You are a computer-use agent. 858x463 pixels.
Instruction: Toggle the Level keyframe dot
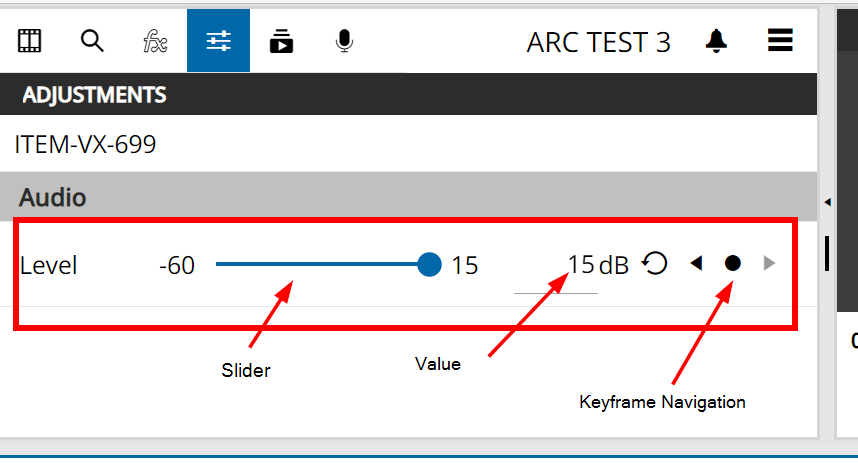[732, 263]
